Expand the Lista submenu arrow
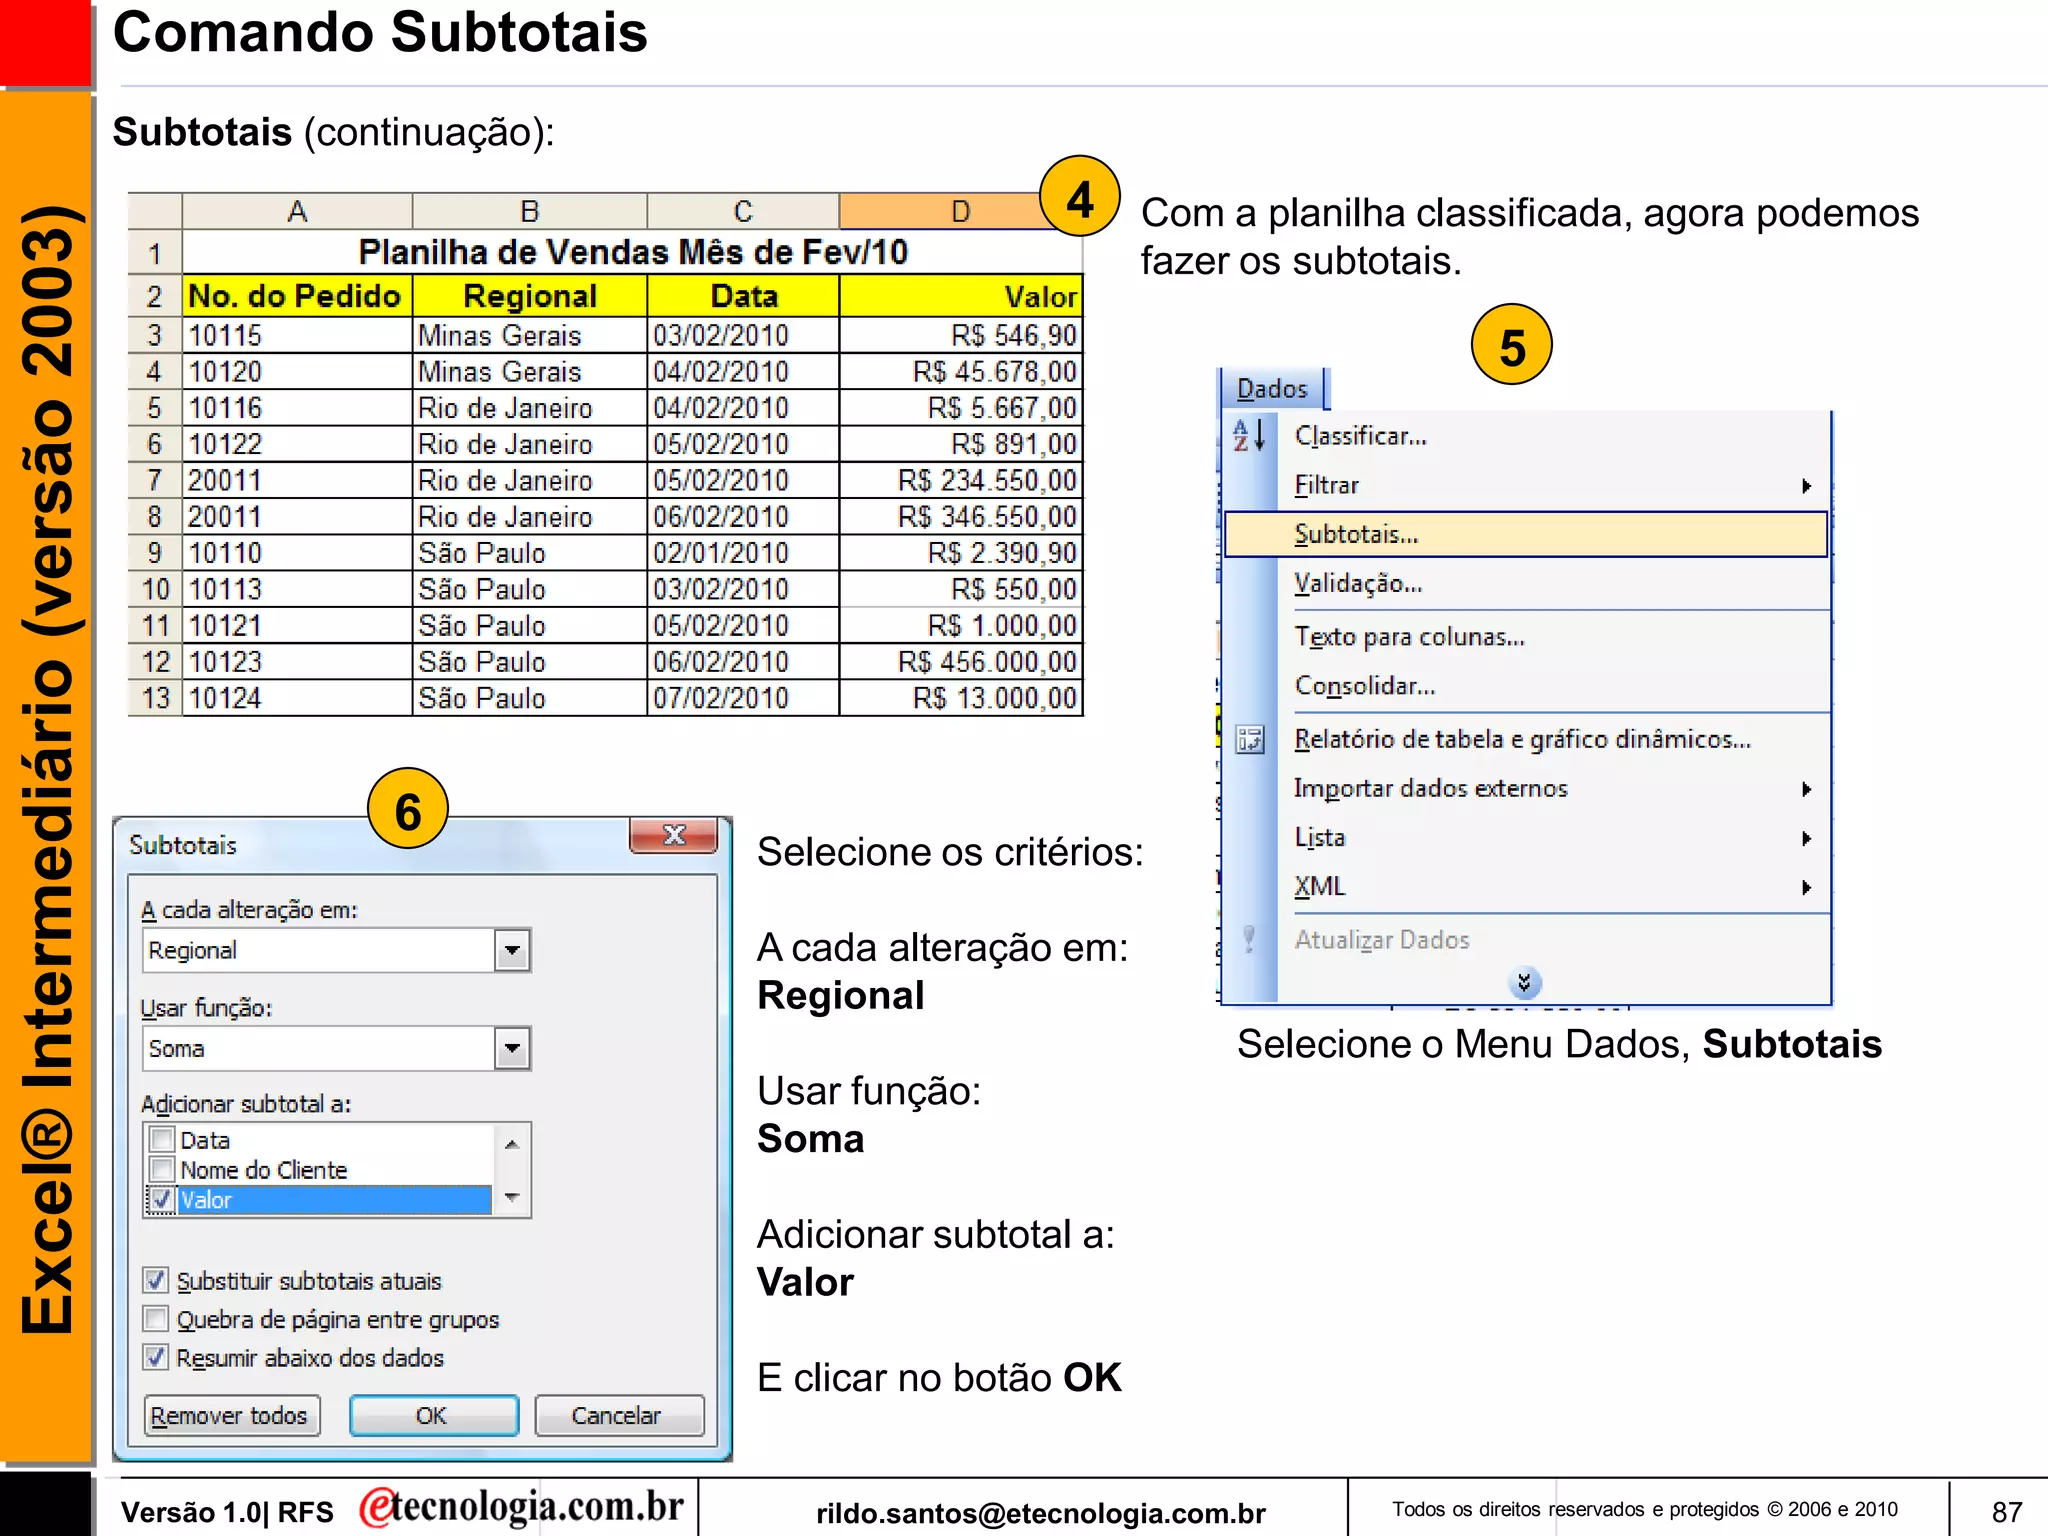2048x1536 pixels. pyautogui.click(x=1806, y=838)
